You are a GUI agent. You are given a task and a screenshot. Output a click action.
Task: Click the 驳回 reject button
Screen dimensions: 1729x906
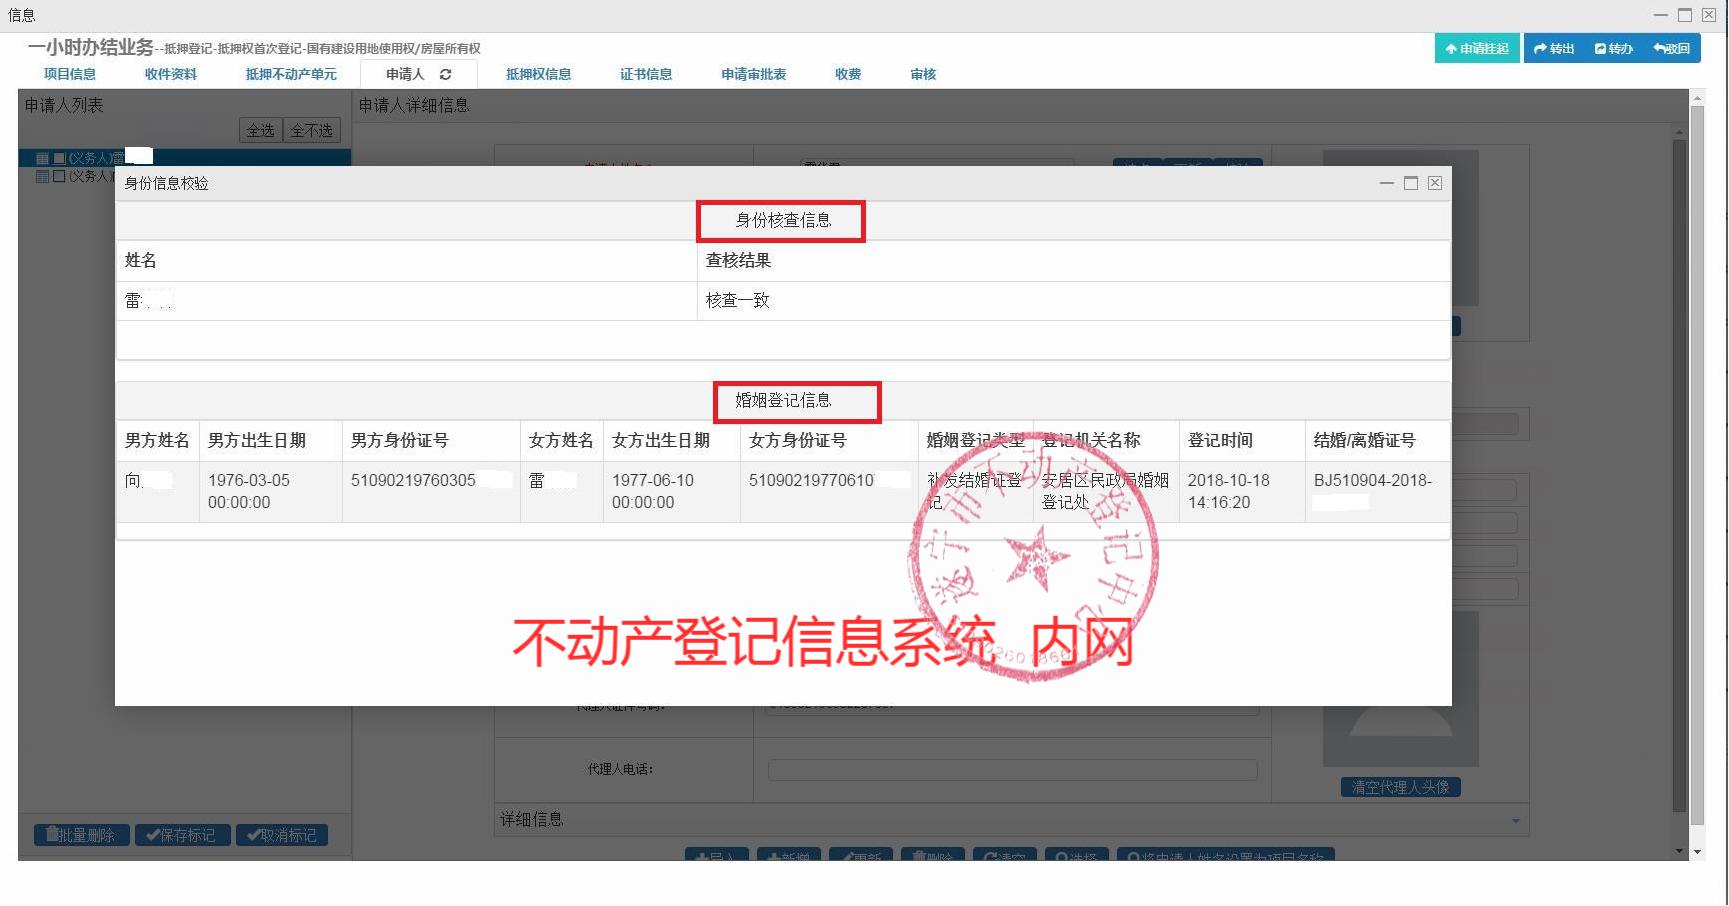(1671, 48)
